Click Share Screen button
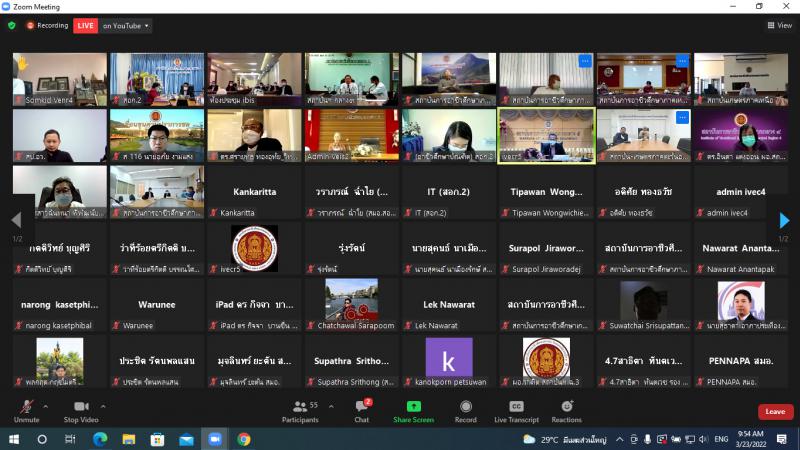The height and width of the screenshot is (450, 800). [413, 411]
